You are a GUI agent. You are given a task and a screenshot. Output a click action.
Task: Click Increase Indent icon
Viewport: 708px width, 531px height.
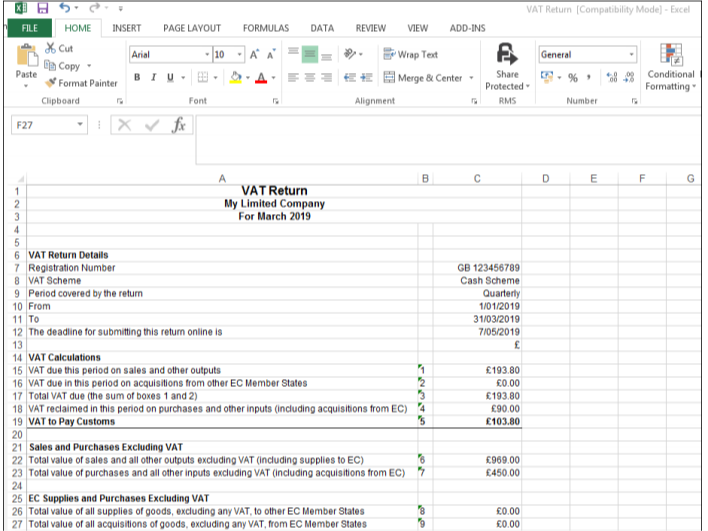[x=366, y=78]
